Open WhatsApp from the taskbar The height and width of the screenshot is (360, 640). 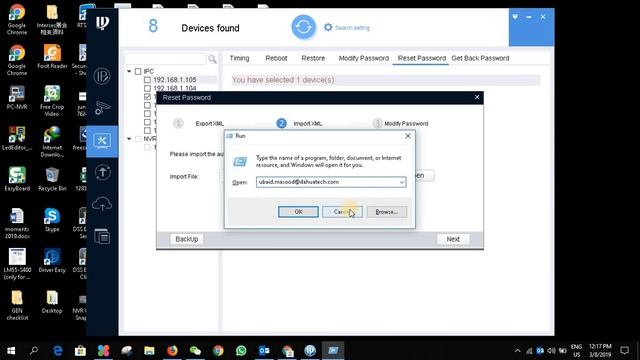click(x=241, y=351)
